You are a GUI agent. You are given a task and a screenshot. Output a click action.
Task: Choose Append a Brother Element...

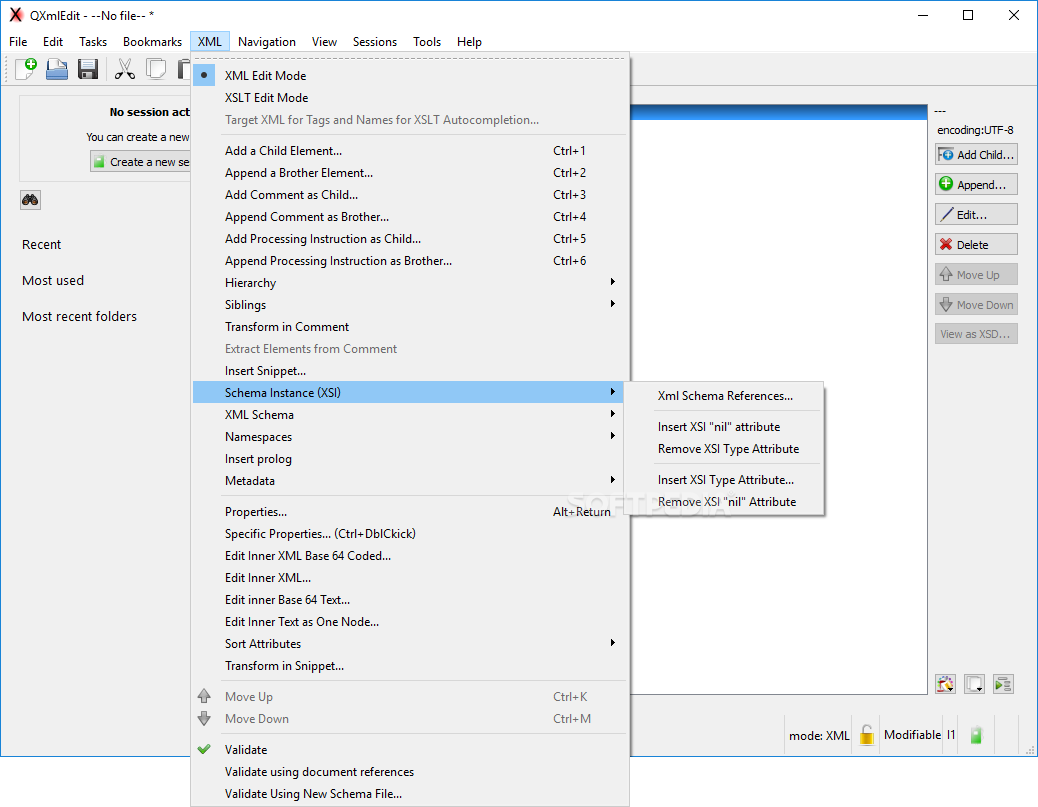(410, 173)
